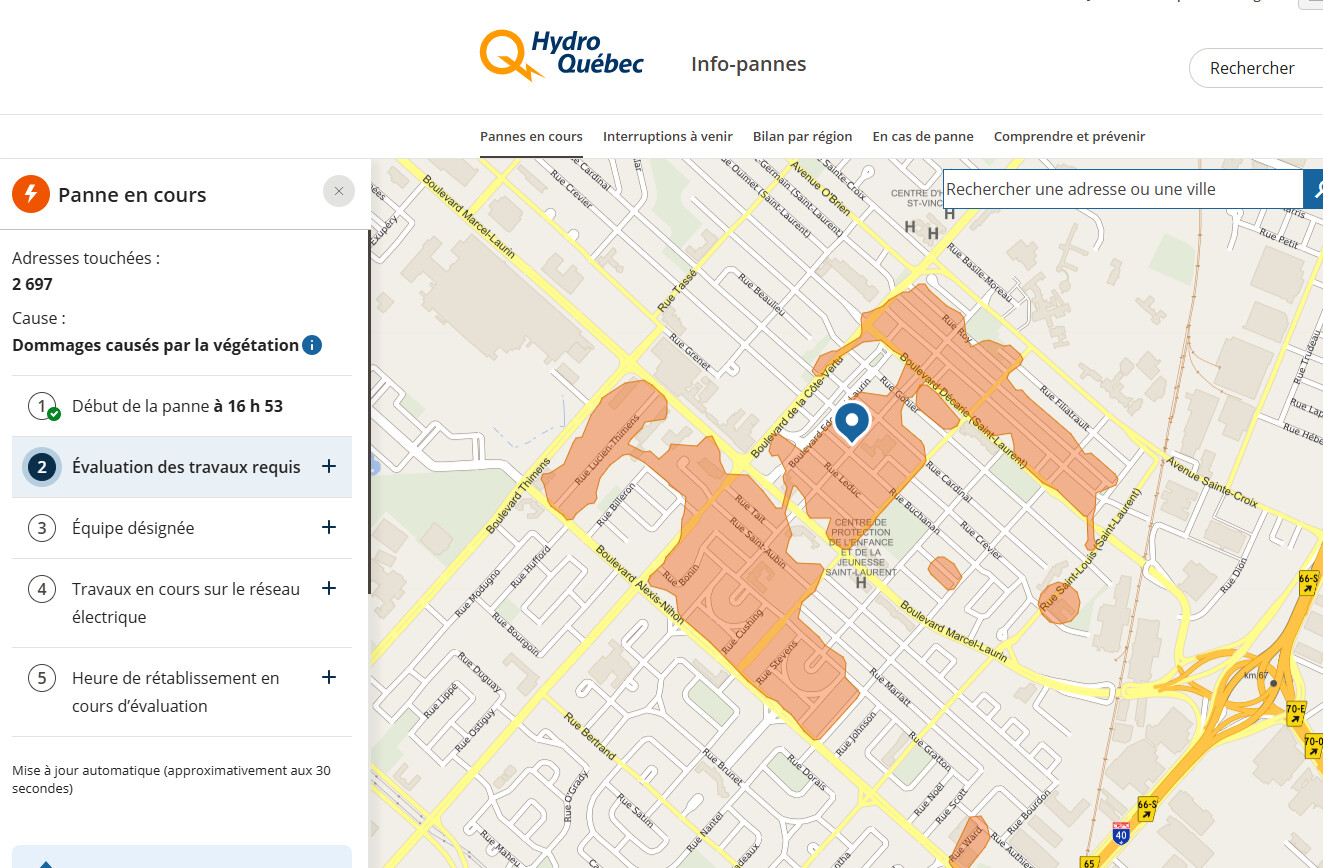Switch to the Interruptions à venir tab
Image resolution: width=1323 pixels, height=868 pixels.
pyautogui.click(x=667, y=136)
